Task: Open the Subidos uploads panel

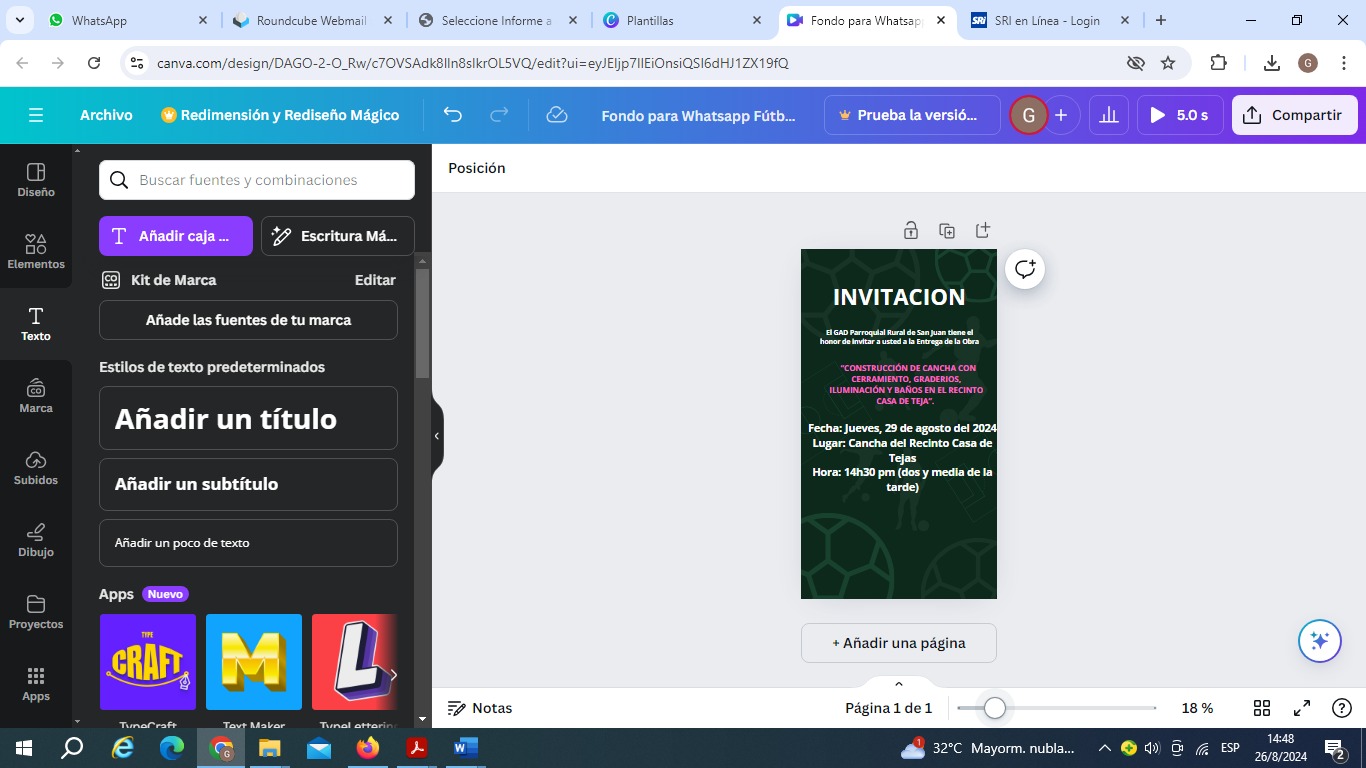Action: tap(36, 467)
